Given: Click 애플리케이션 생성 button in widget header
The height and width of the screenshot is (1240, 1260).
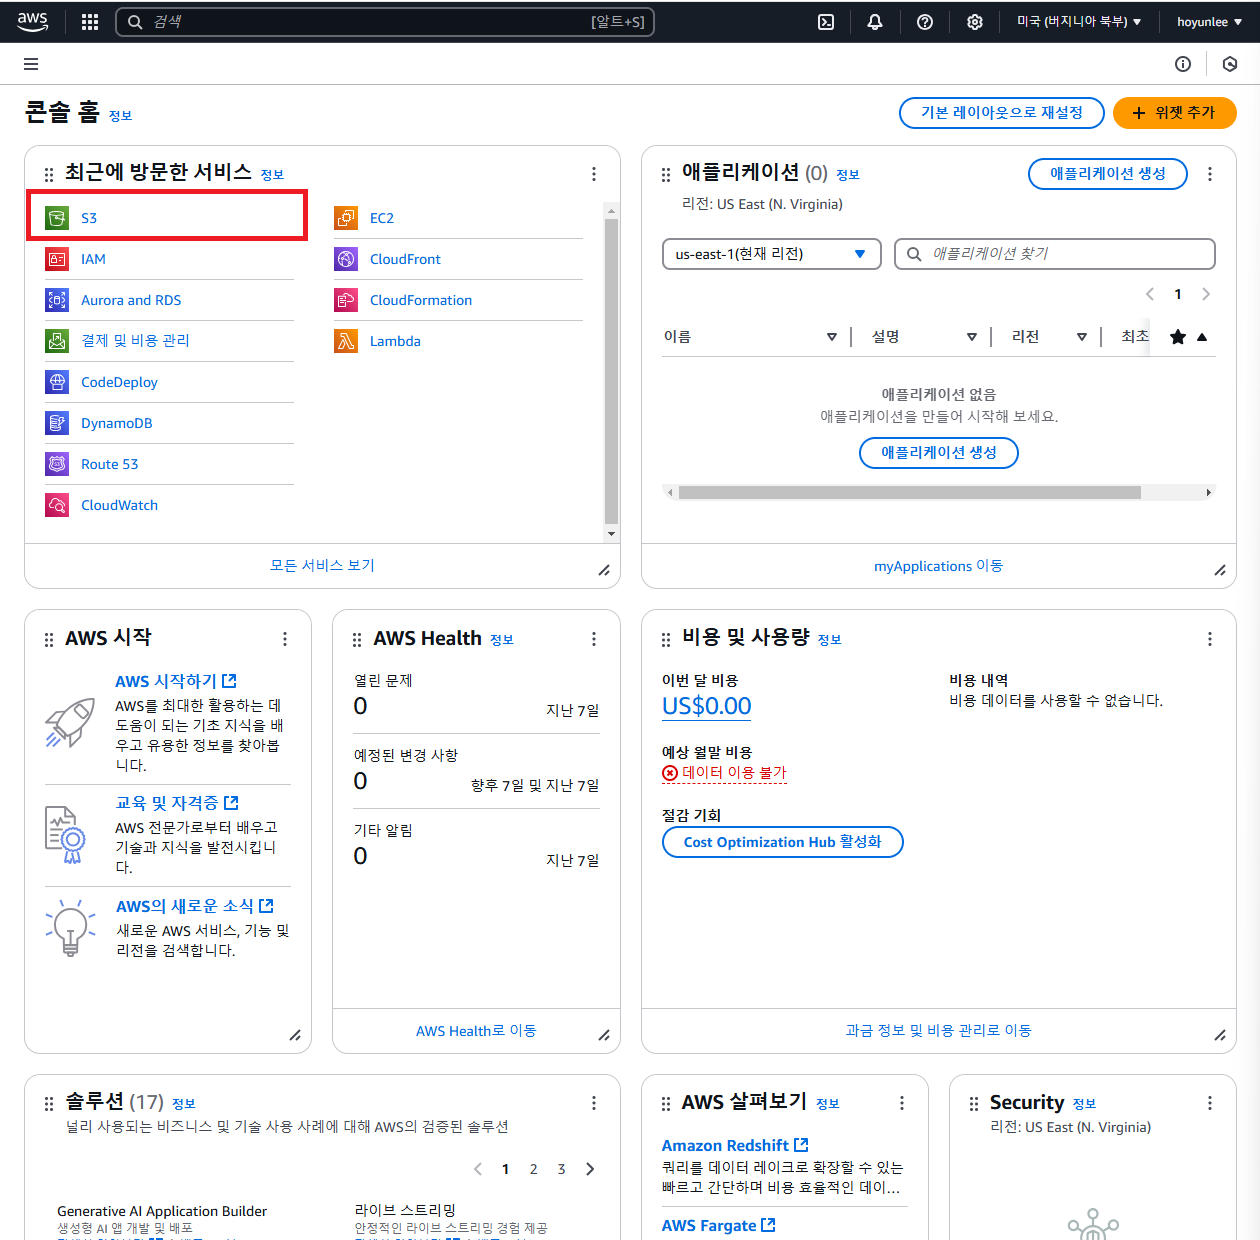Looking at the screenshot, I should tap(1108, 174).
